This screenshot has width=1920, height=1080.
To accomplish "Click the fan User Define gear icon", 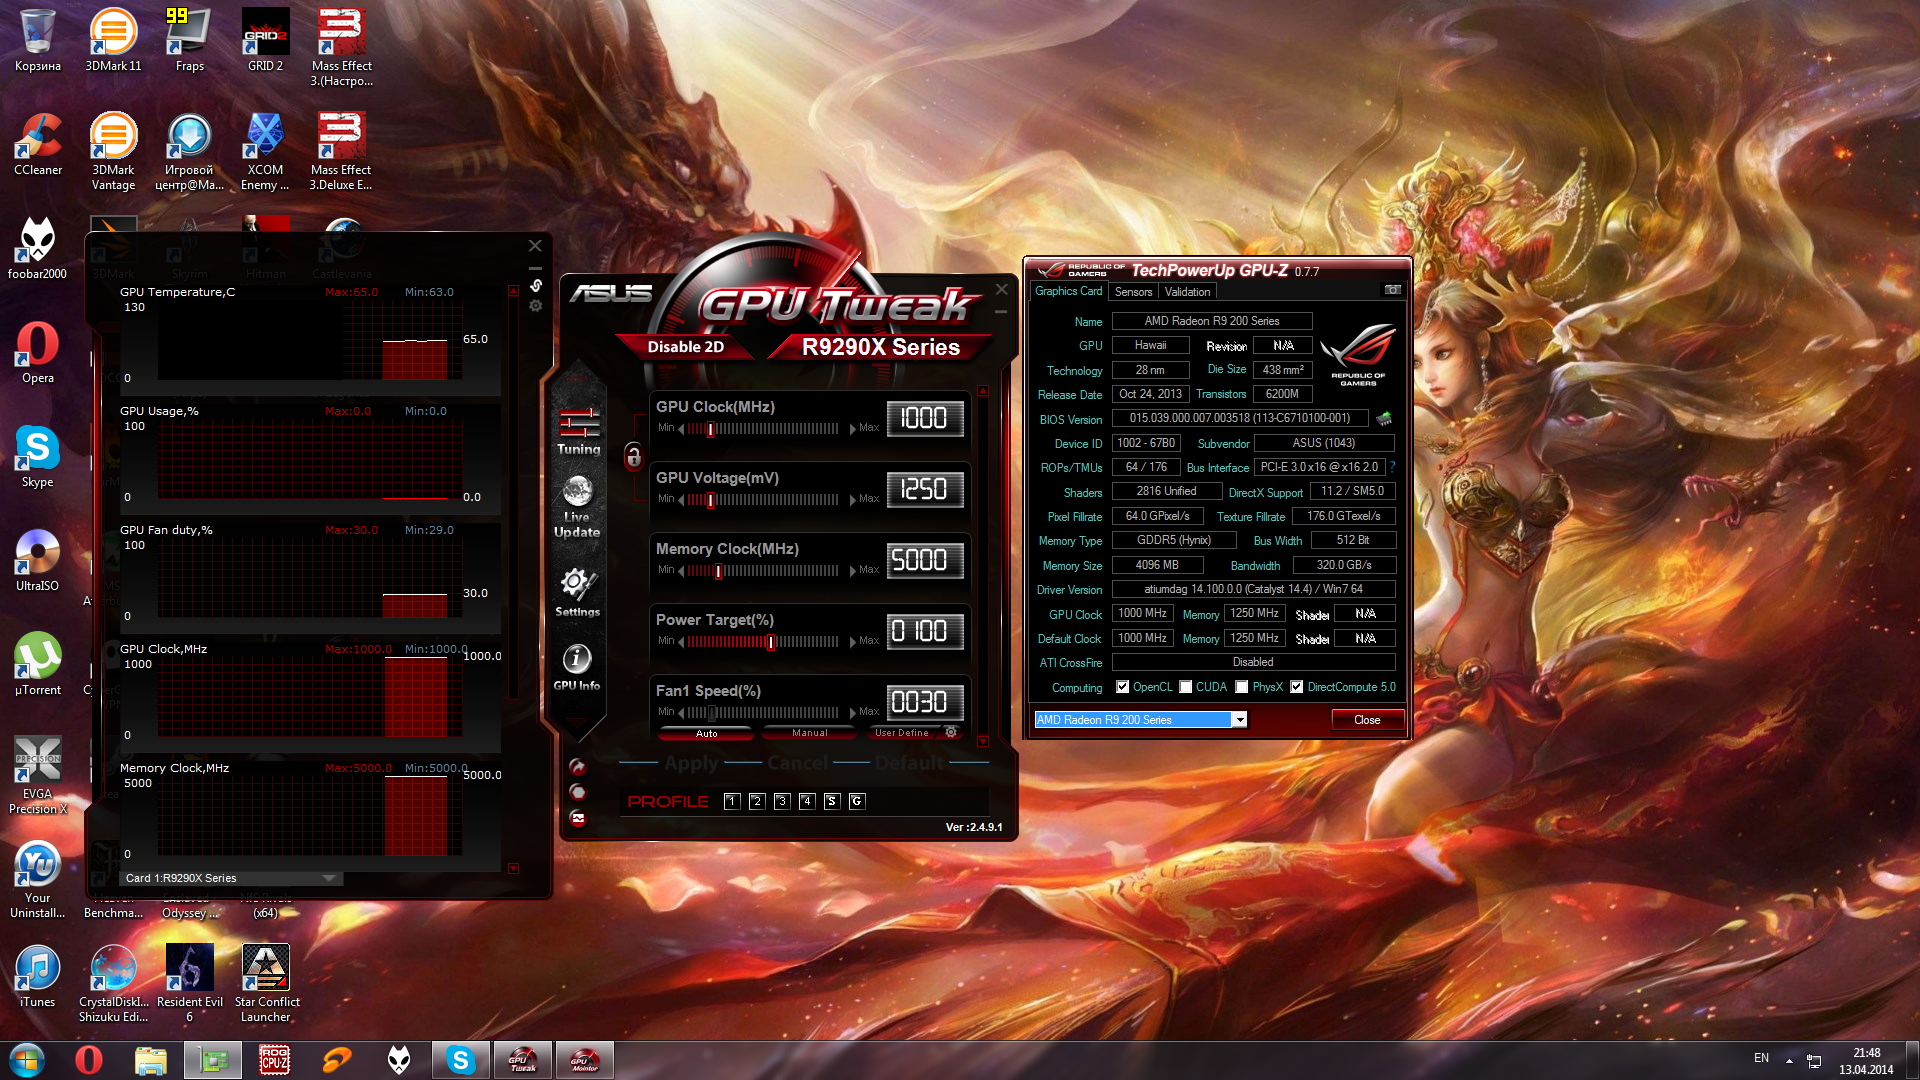I will pyautogui.click(x=951, y=732).
